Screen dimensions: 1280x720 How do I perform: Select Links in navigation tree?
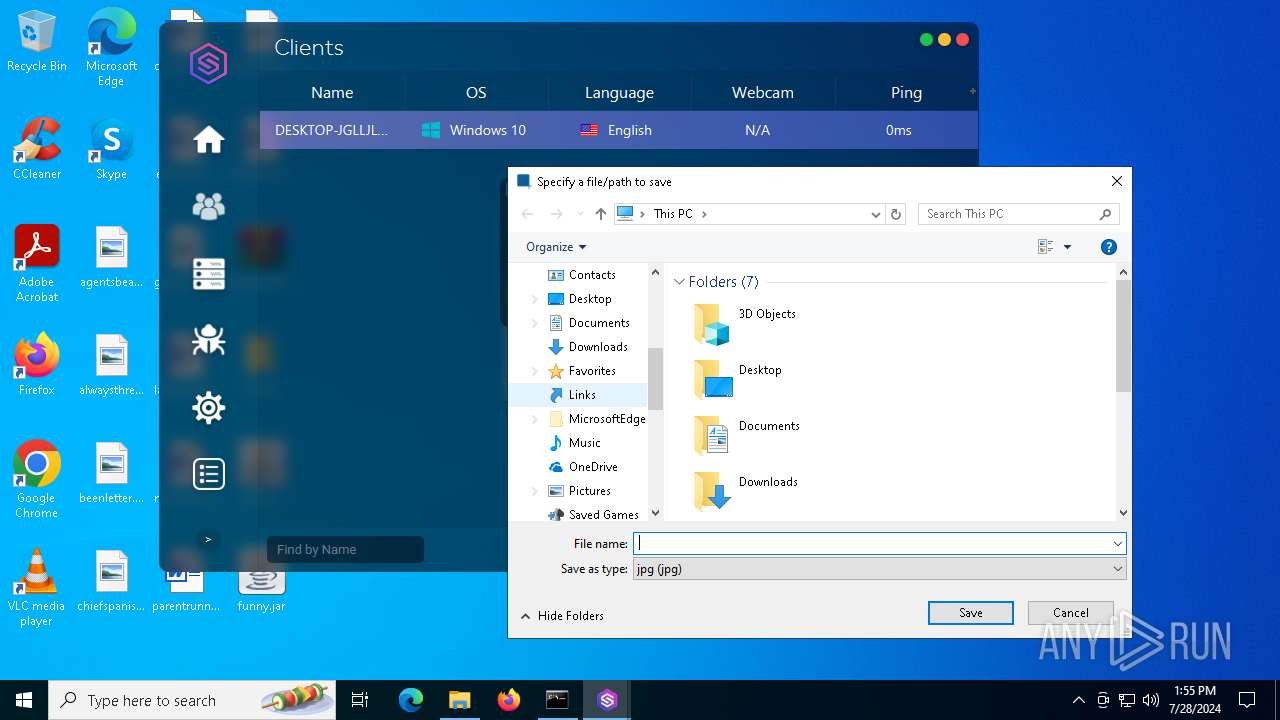pyautogui.click(x=582, y=395)
